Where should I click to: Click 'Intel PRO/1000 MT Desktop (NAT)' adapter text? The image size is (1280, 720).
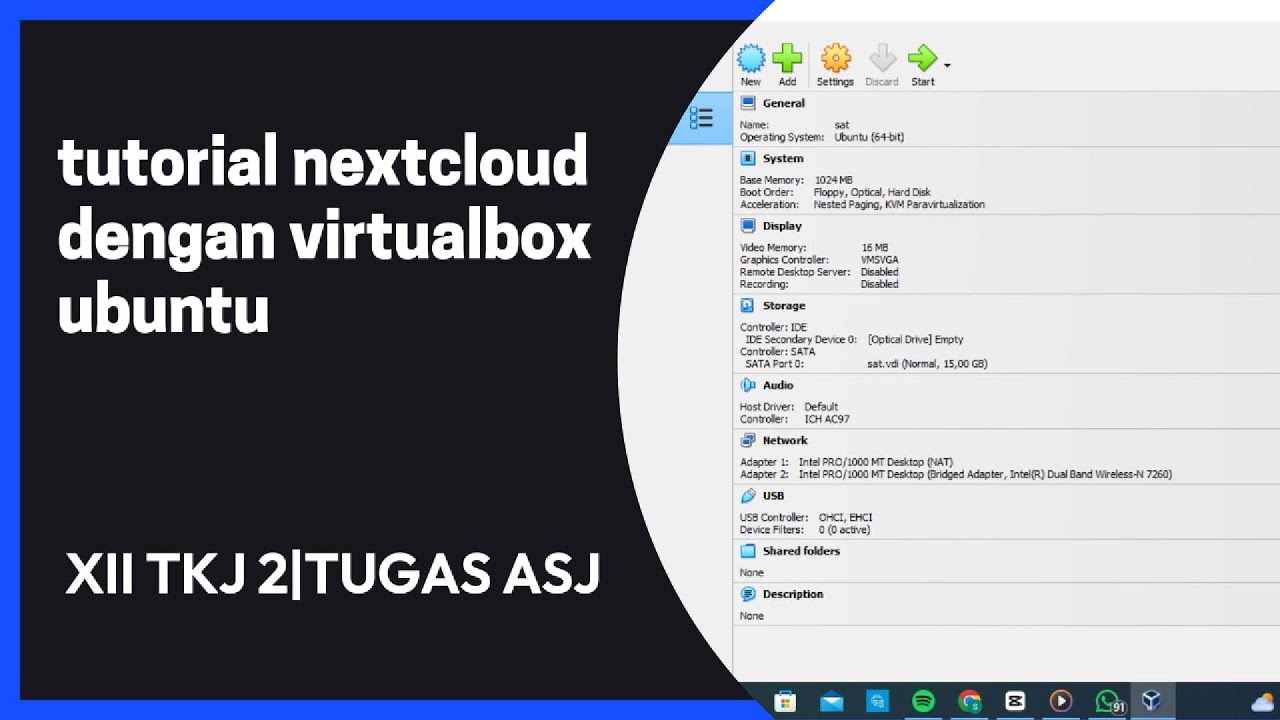point(875,462)
